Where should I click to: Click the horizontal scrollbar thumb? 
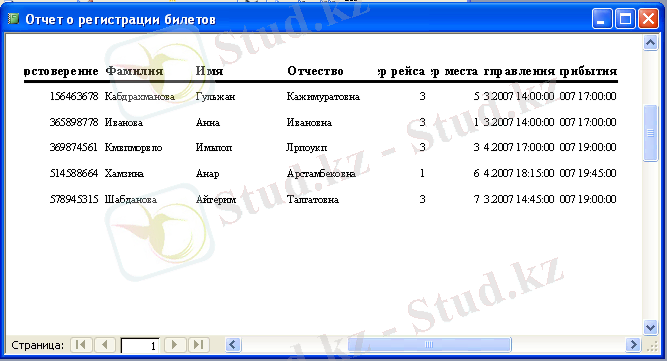(x=429, y=344)
